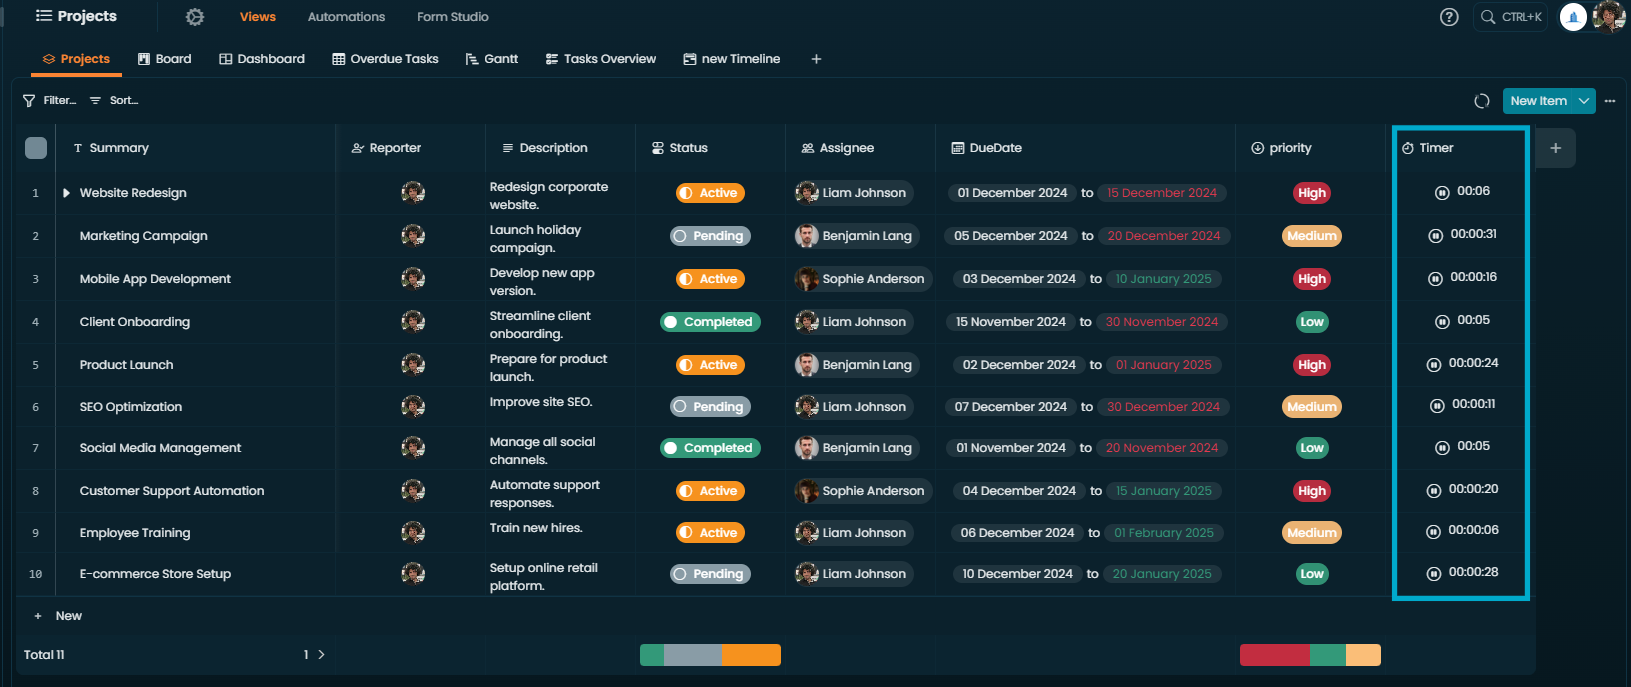Add a new column with plus button
The height and width of the screenshot is (687, 1631).
tap(1555, 148)
